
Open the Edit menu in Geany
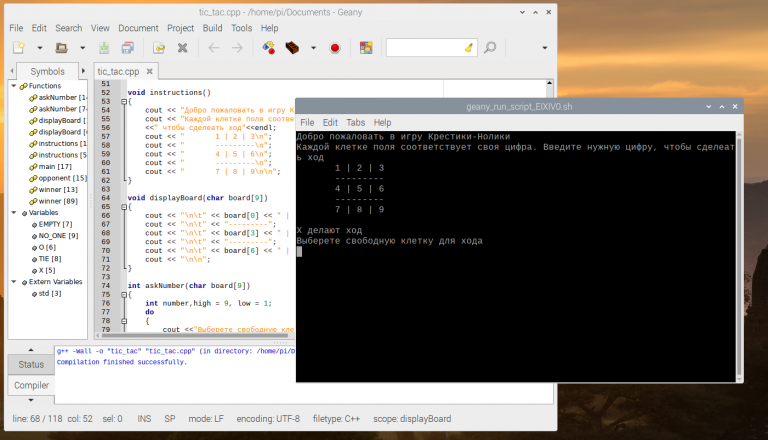pos(39,28)
